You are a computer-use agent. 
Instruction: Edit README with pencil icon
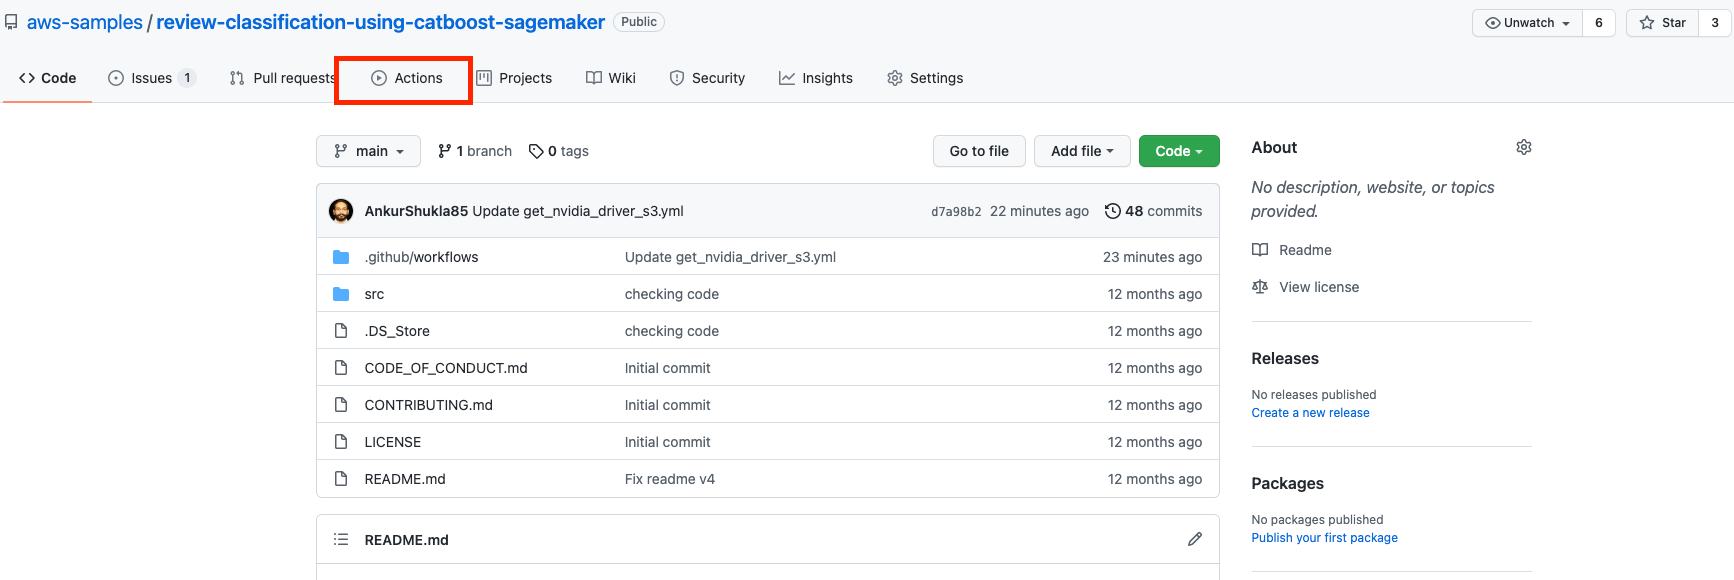pos(1195,539)
